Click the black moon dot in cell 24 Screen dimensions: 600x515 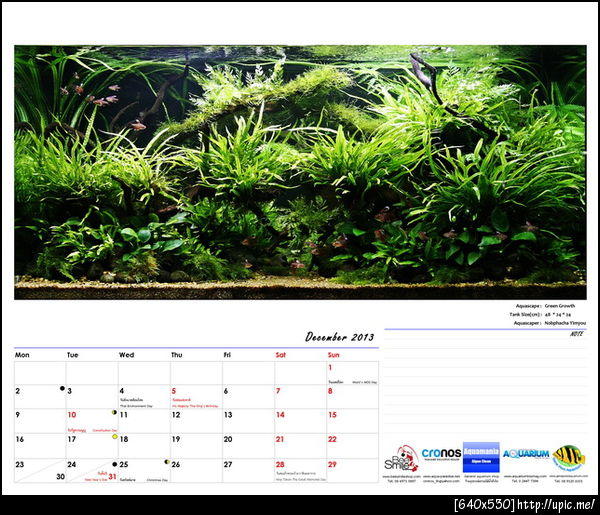(x=114, y=464)
